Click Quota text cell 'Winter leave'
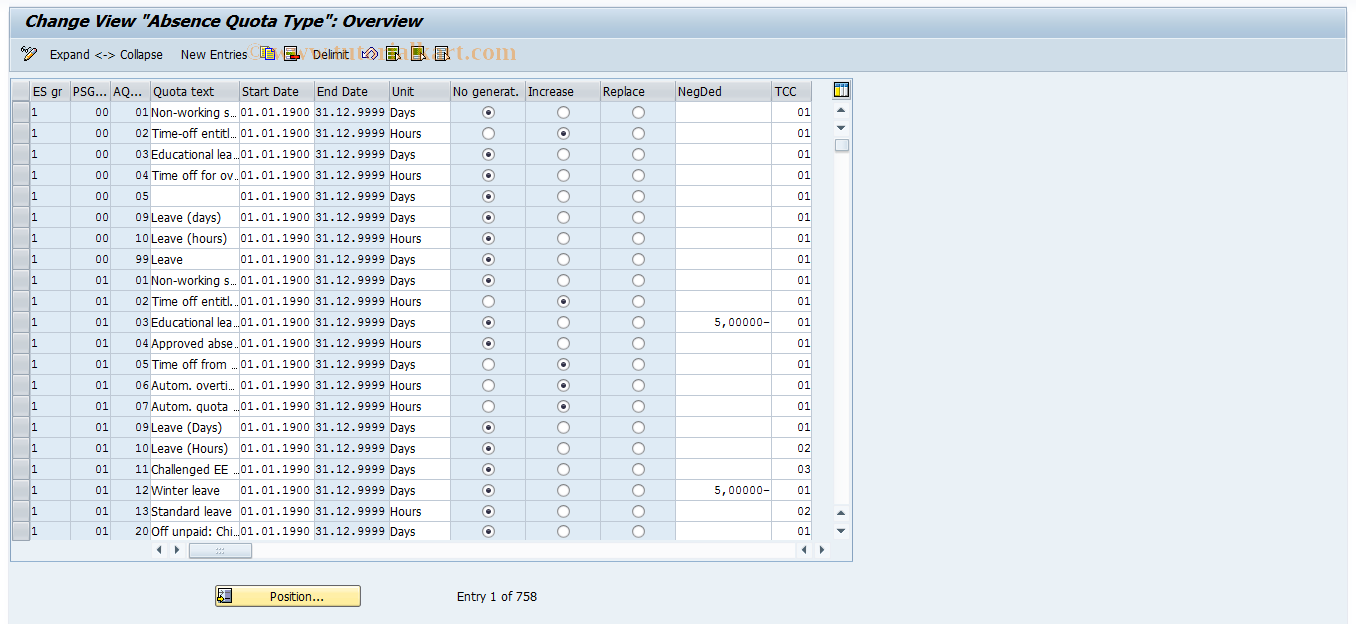 click(x=195, y=490)
